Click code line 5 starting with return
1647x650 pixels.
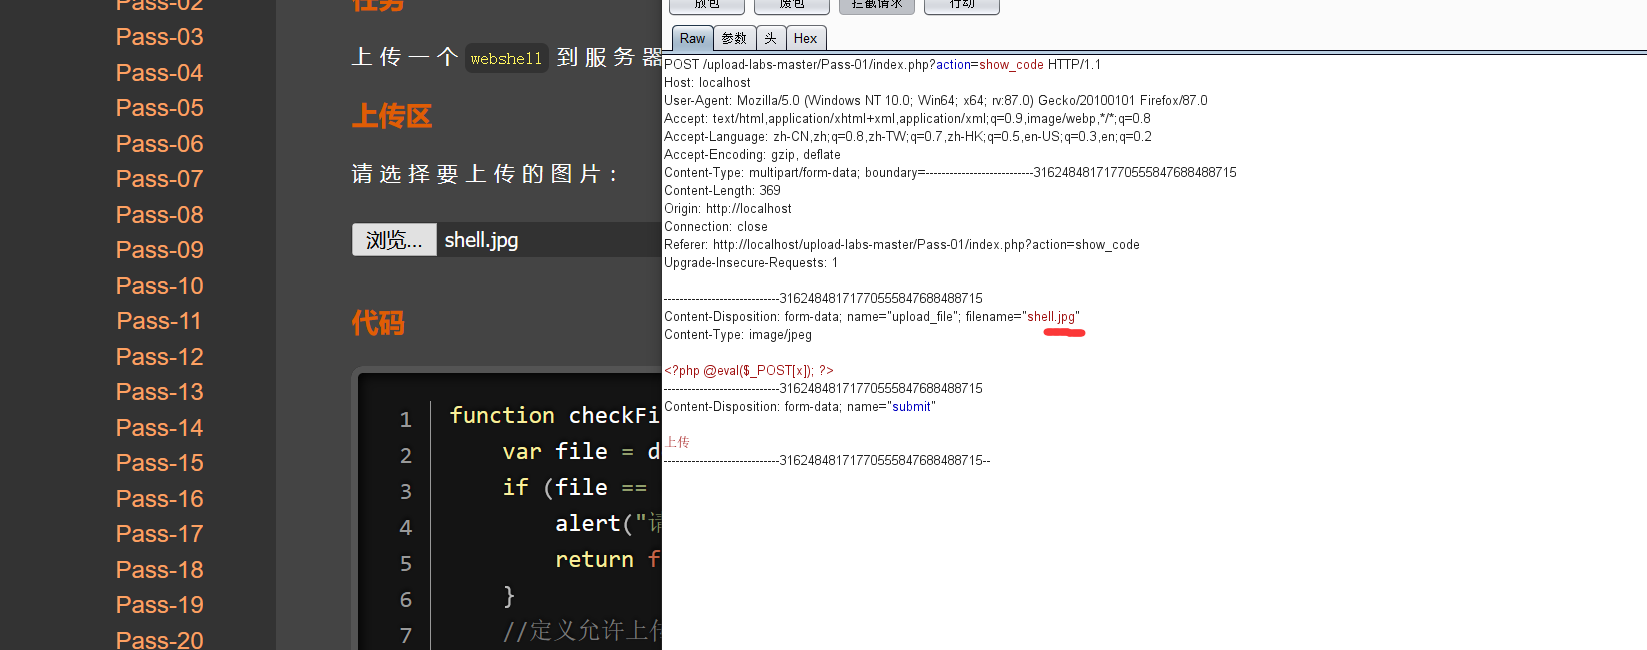[x=607, y=560]
